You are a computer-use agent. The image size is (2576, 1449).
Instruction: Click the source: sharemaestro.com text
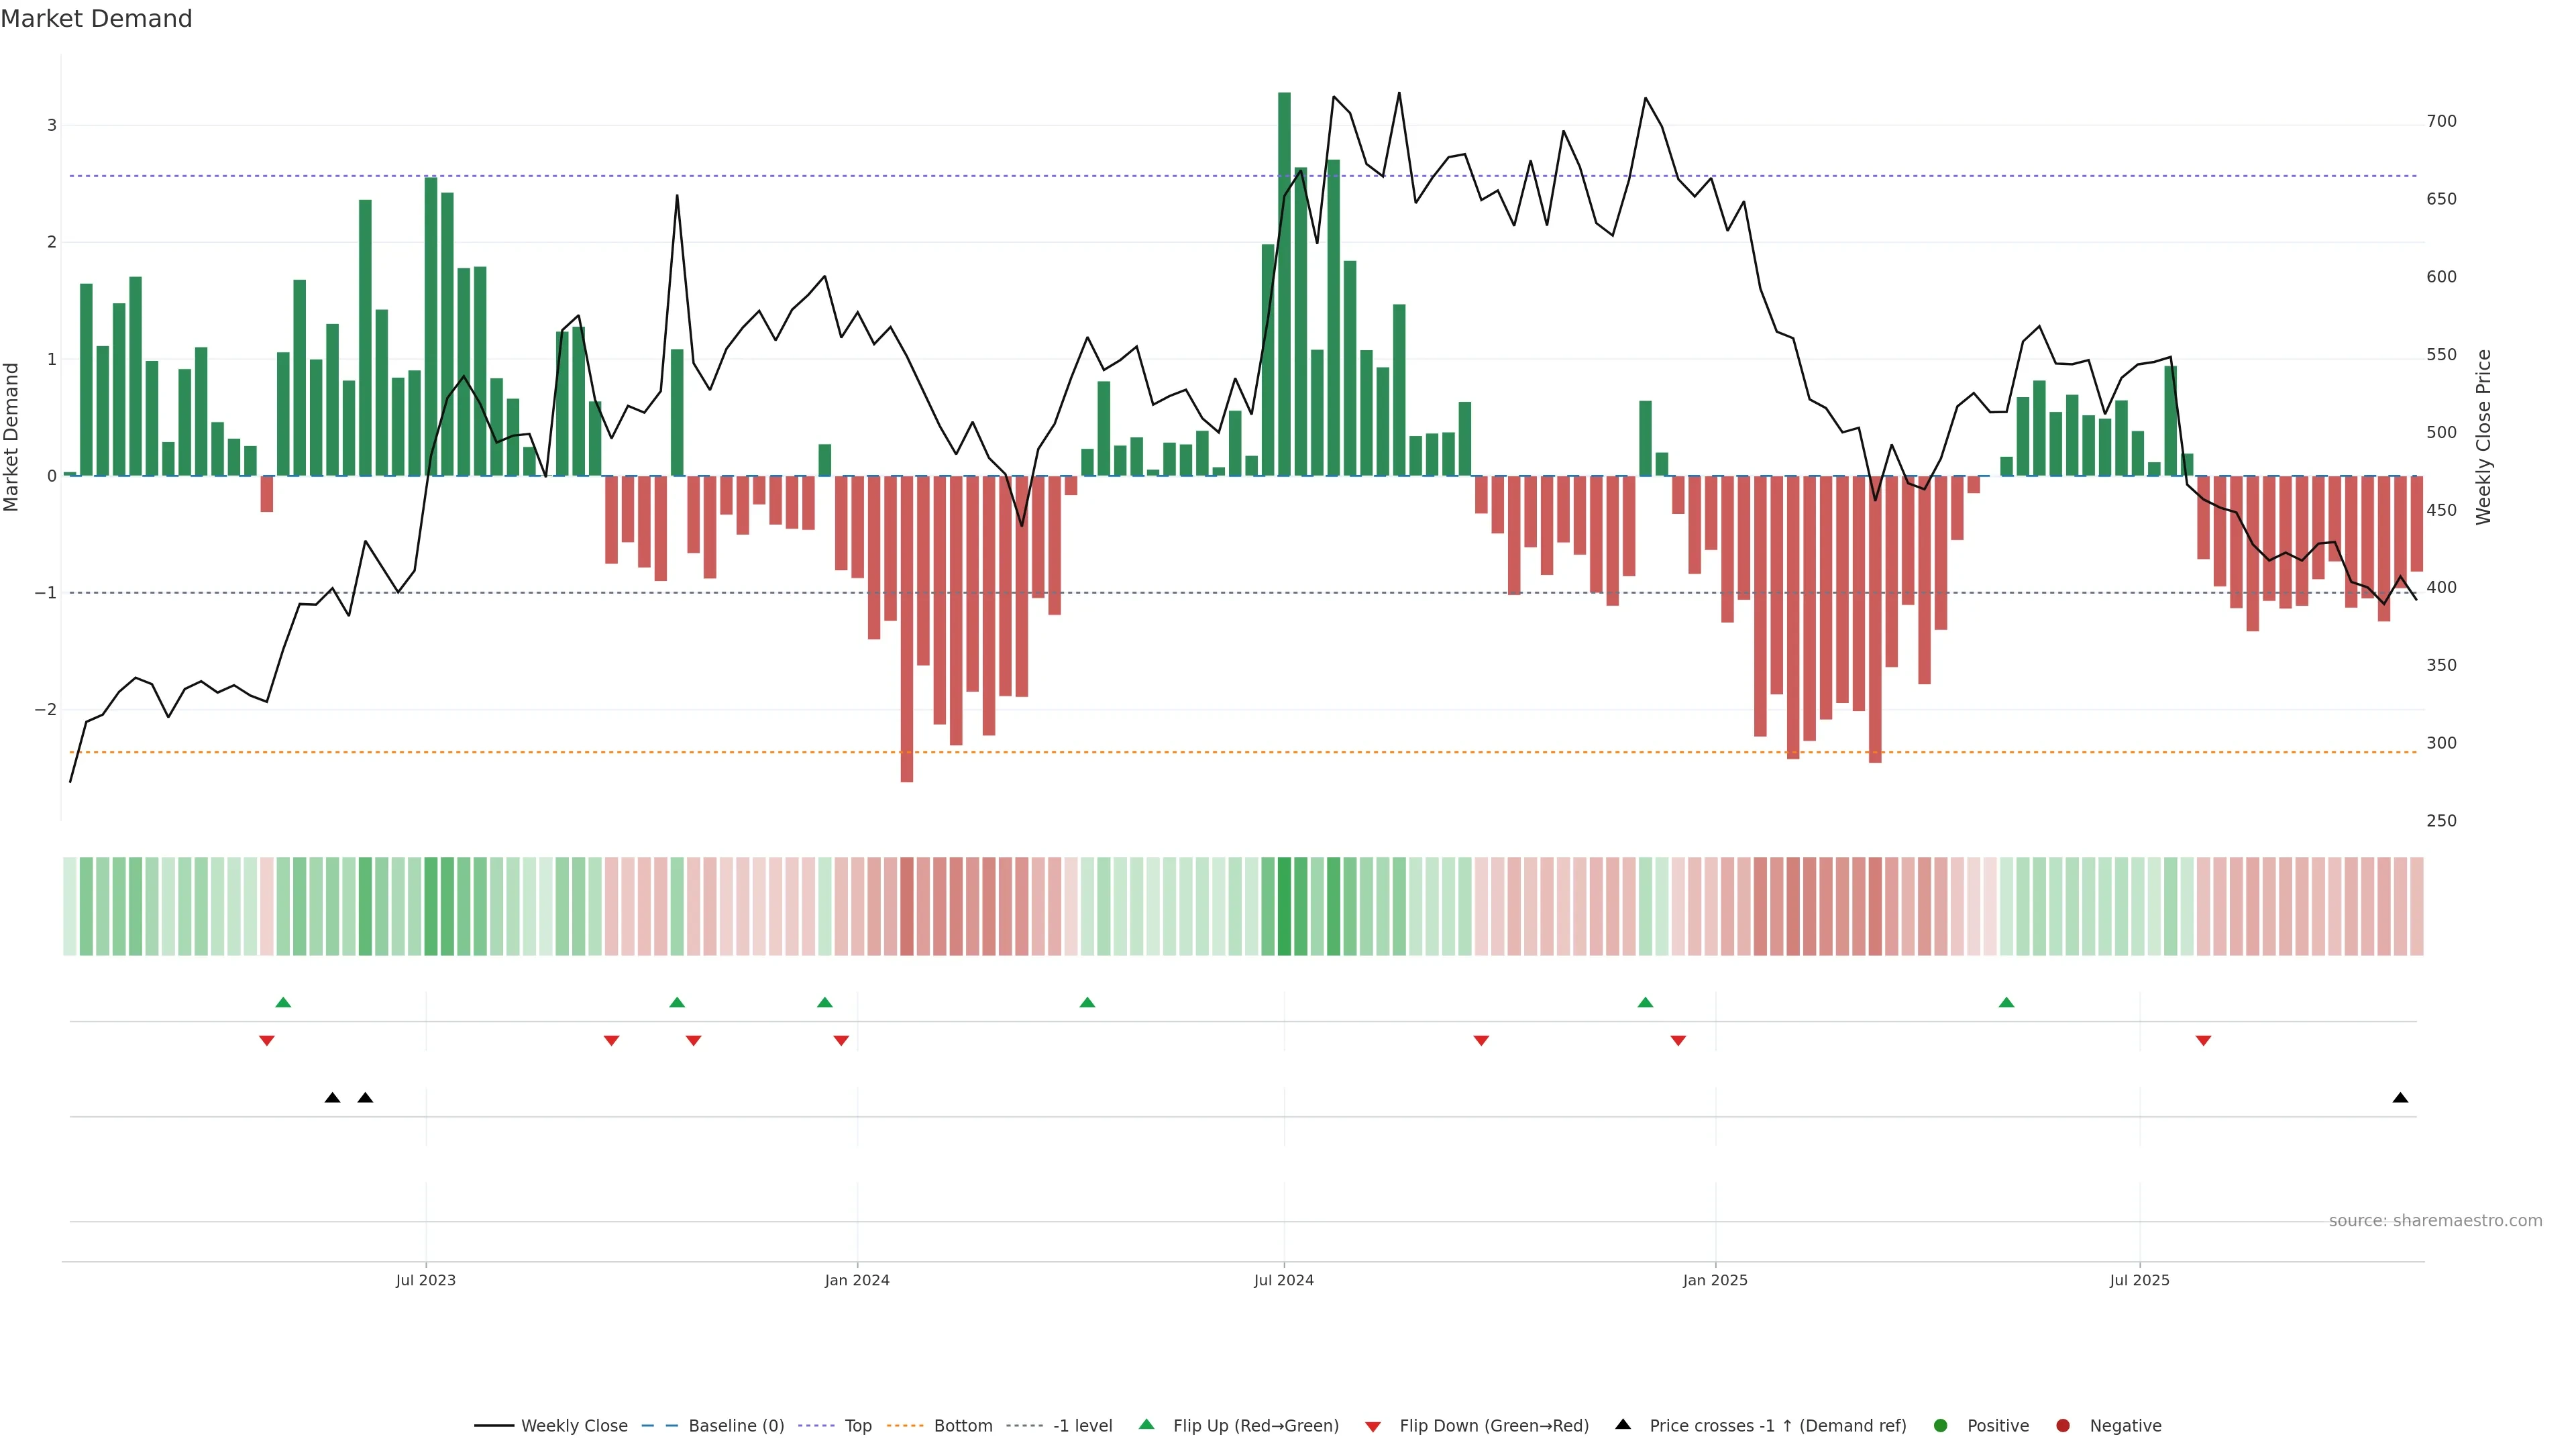pyautogui.click(x=2435, y=1220)
